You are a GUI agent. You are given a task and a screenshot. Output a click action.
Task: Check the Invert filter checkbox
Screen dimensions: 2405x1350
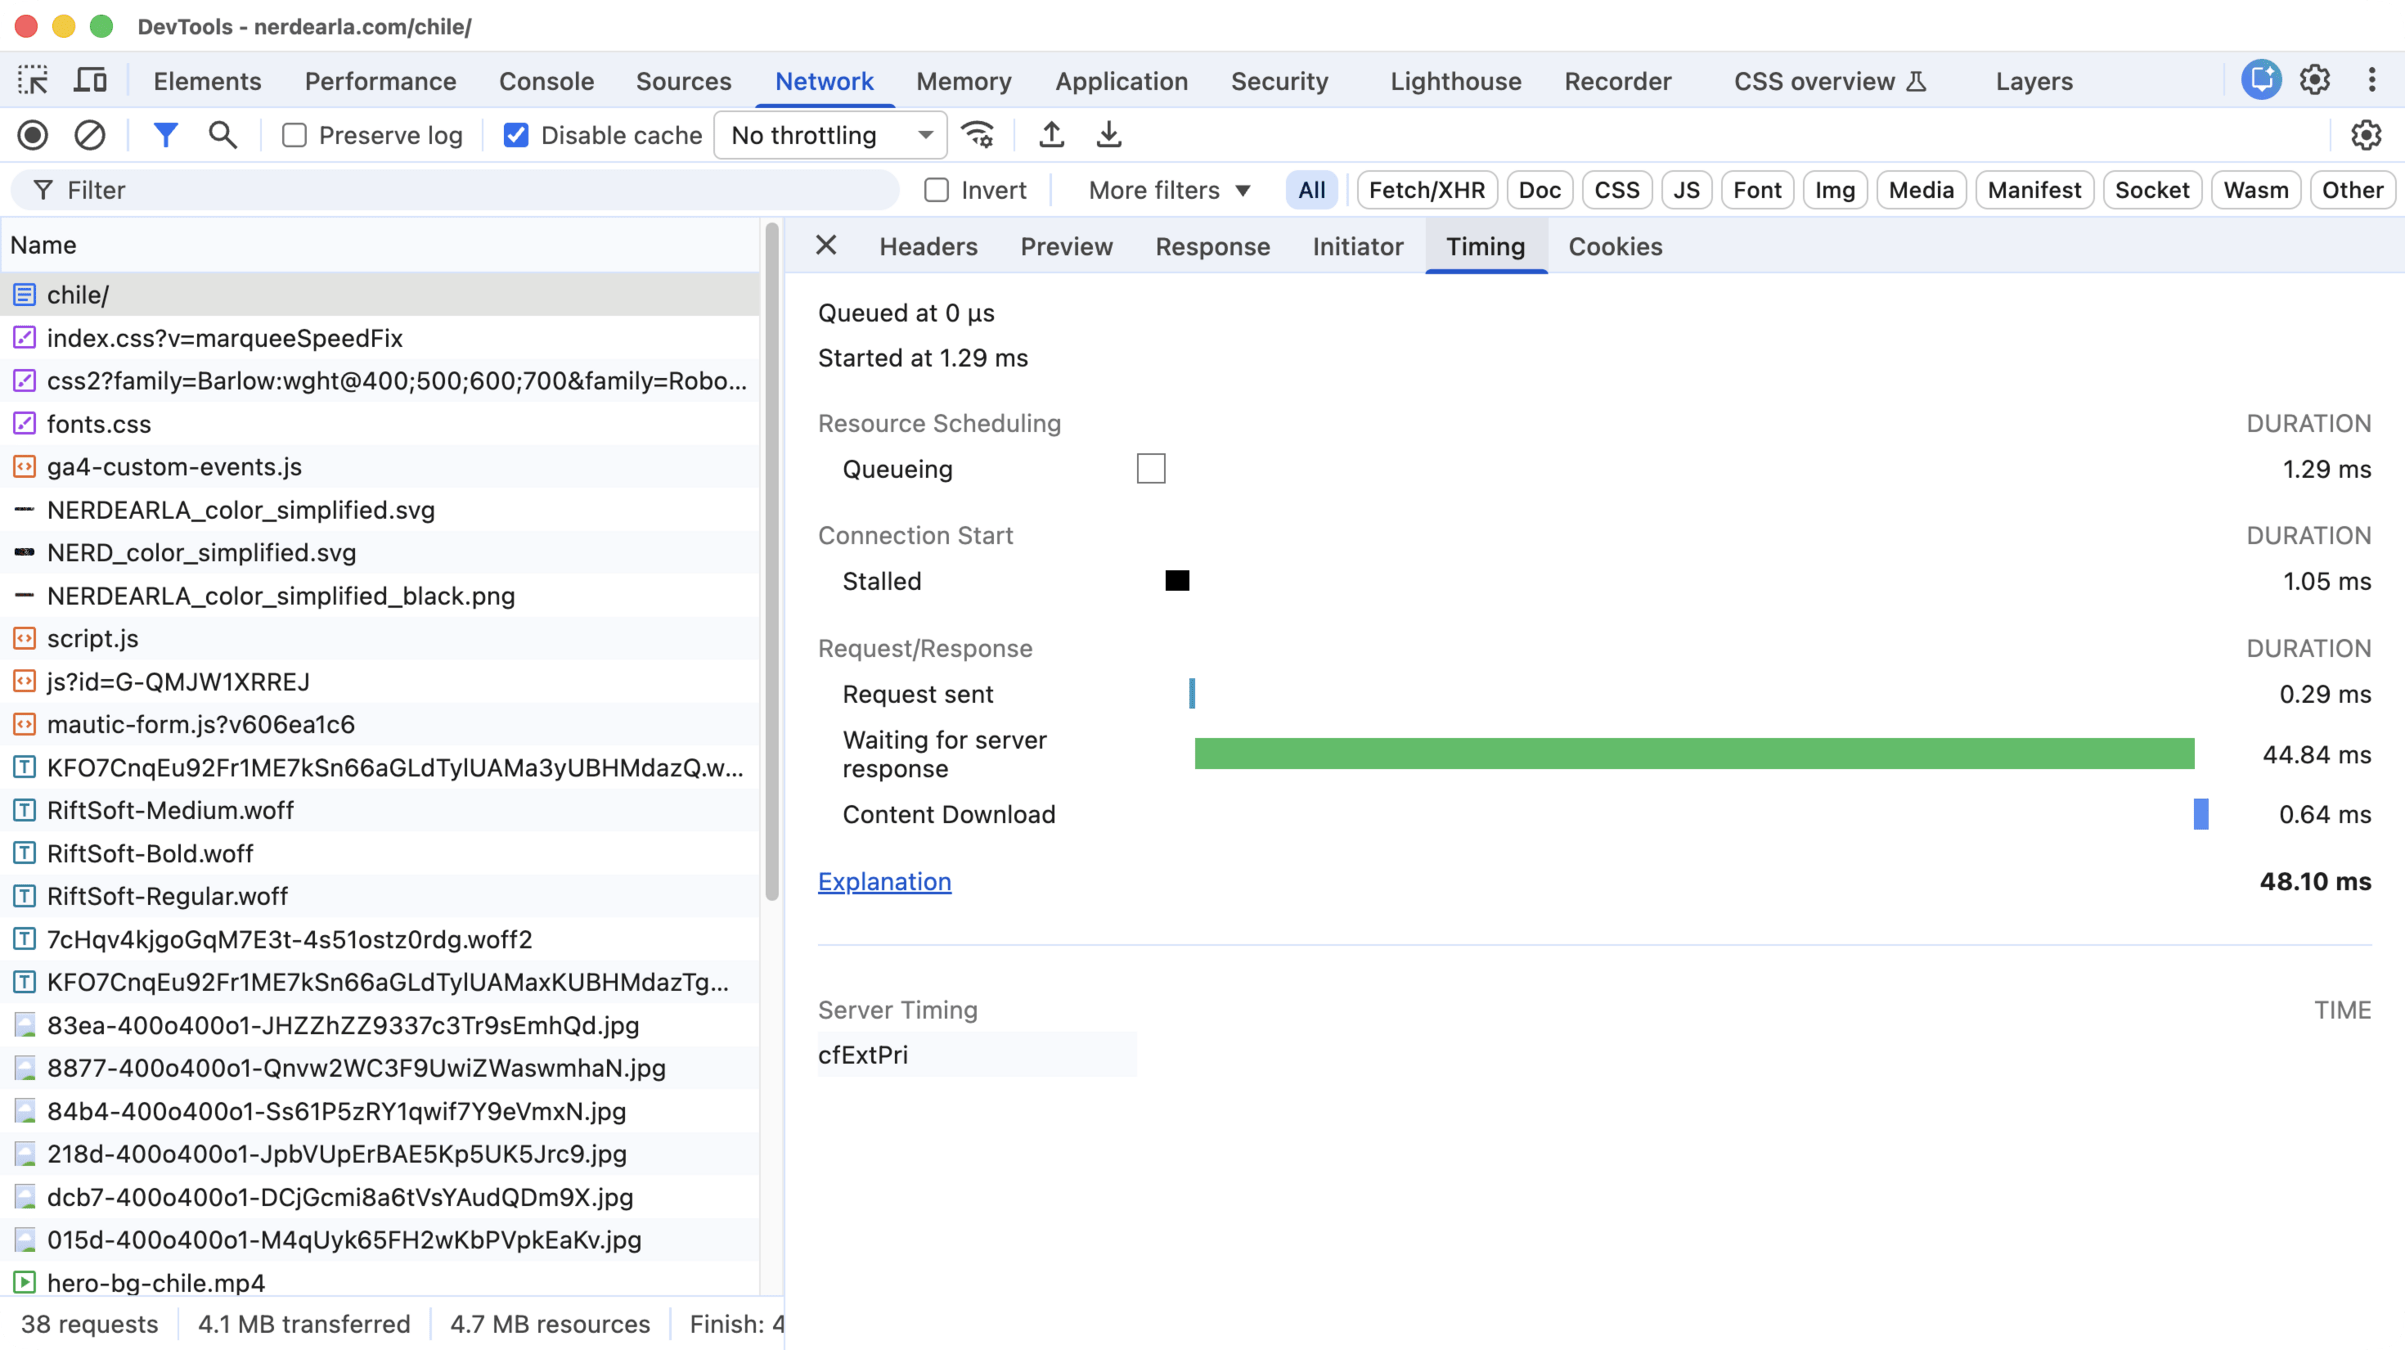coord(936,190)
